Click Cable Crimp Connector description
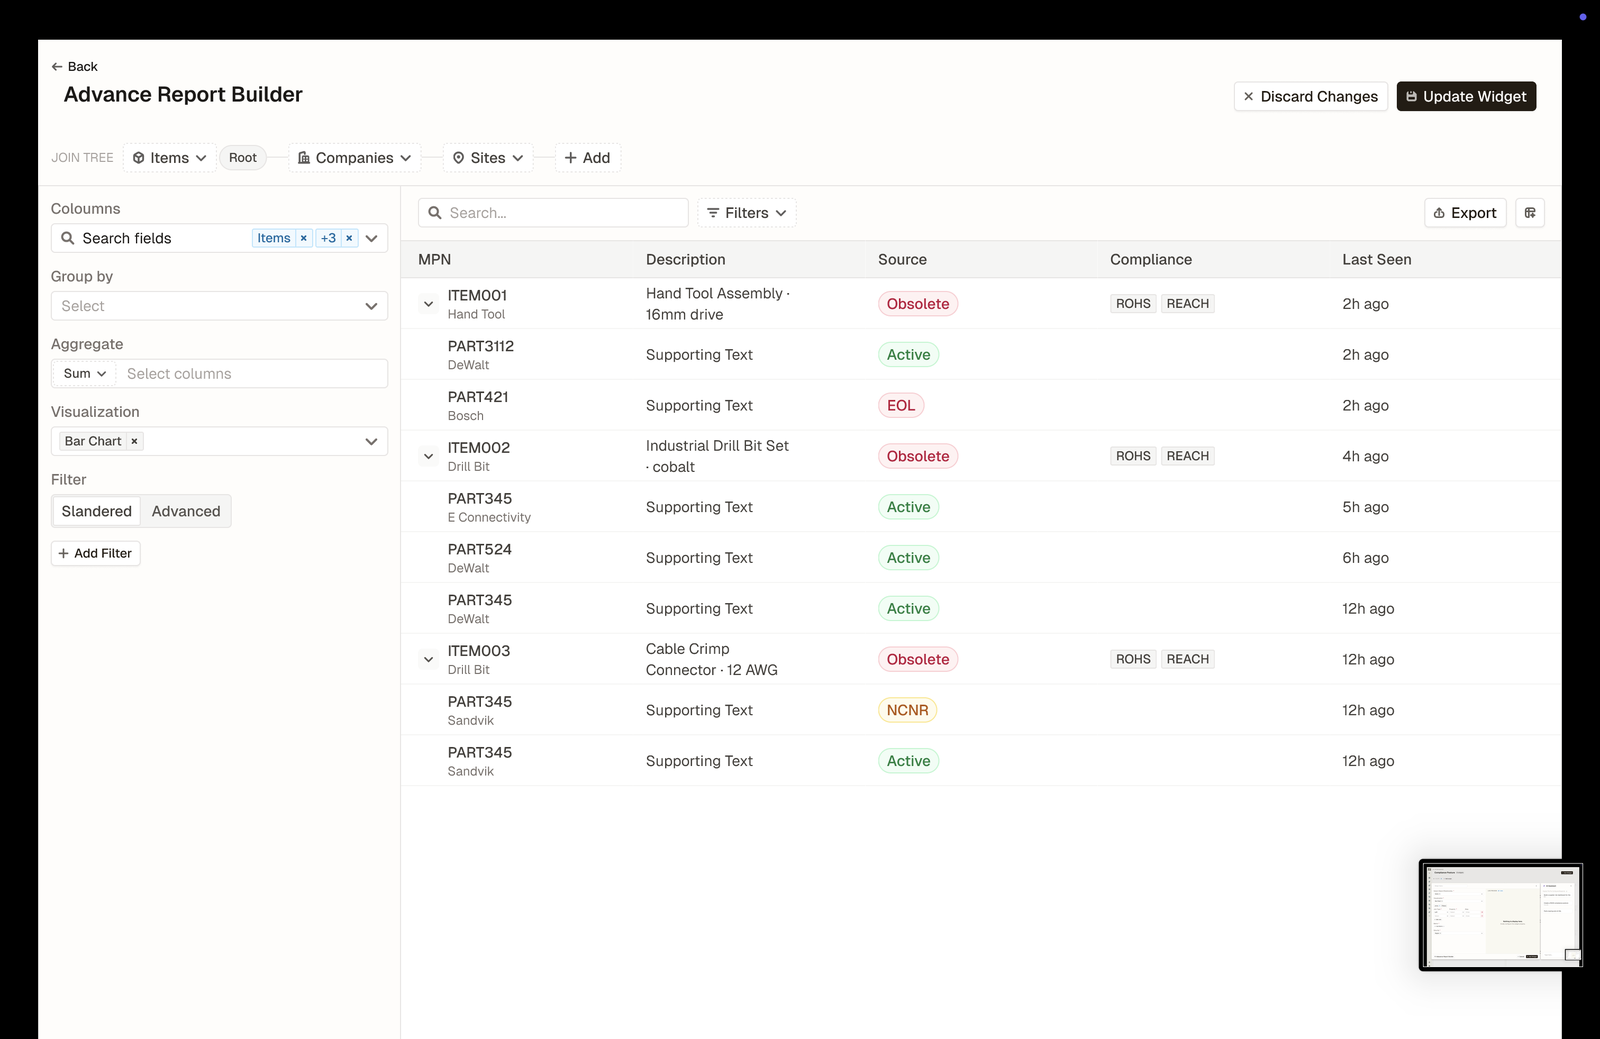The width and height of the screenshot is (1600, 1039). click(x=712, y=659)
